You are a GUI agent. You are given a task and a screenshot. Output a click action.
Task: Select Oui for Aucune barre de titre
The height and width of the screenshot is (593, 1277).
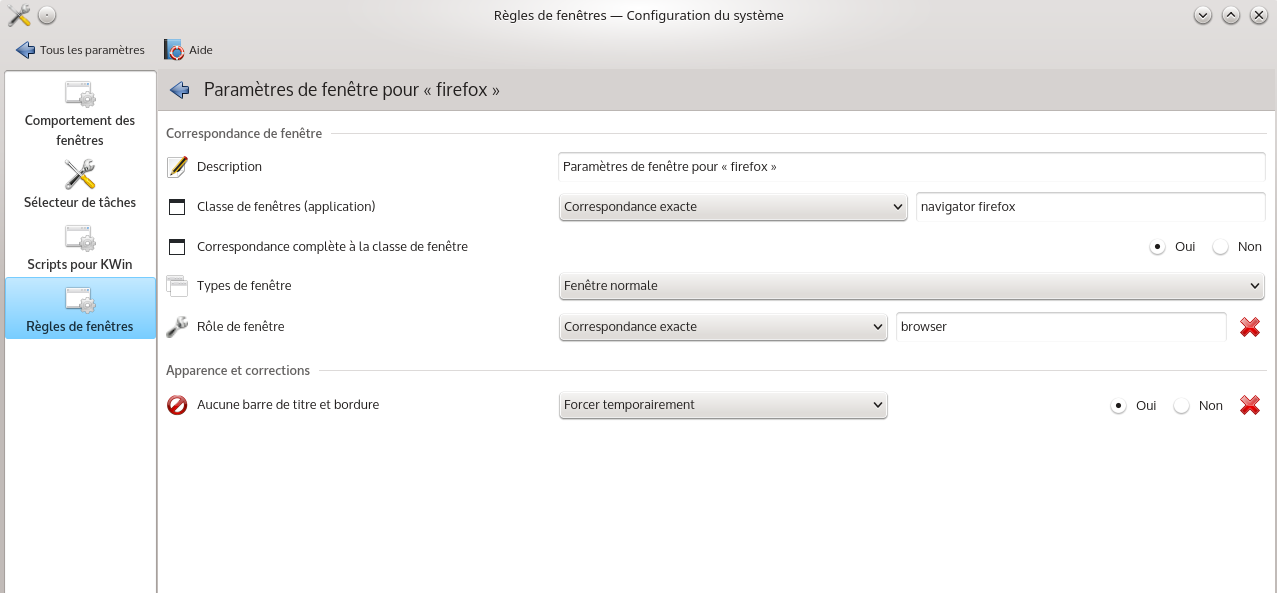point(1119,406)
